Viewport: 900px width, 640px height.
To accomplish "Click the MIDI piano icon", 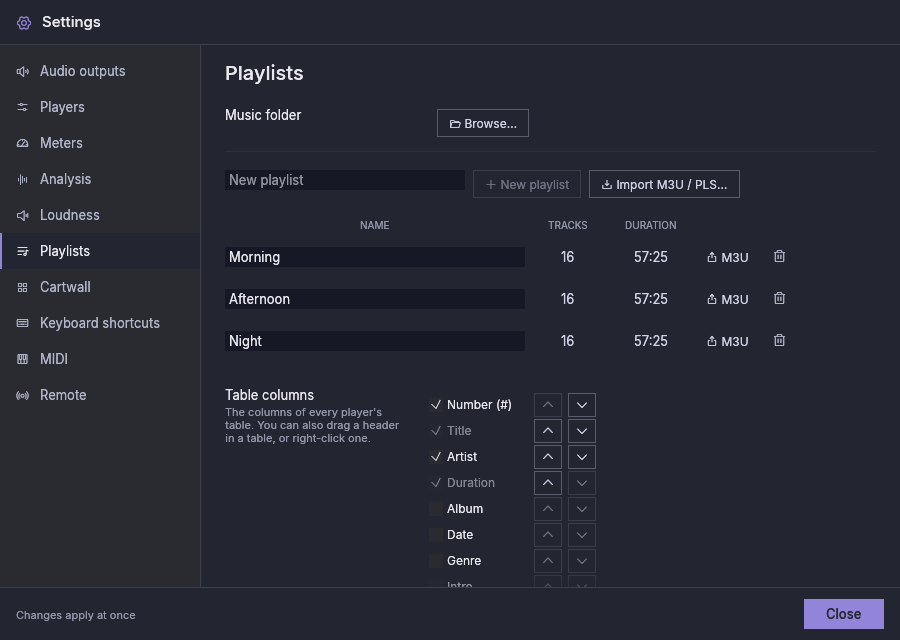I will pos(22,359).
